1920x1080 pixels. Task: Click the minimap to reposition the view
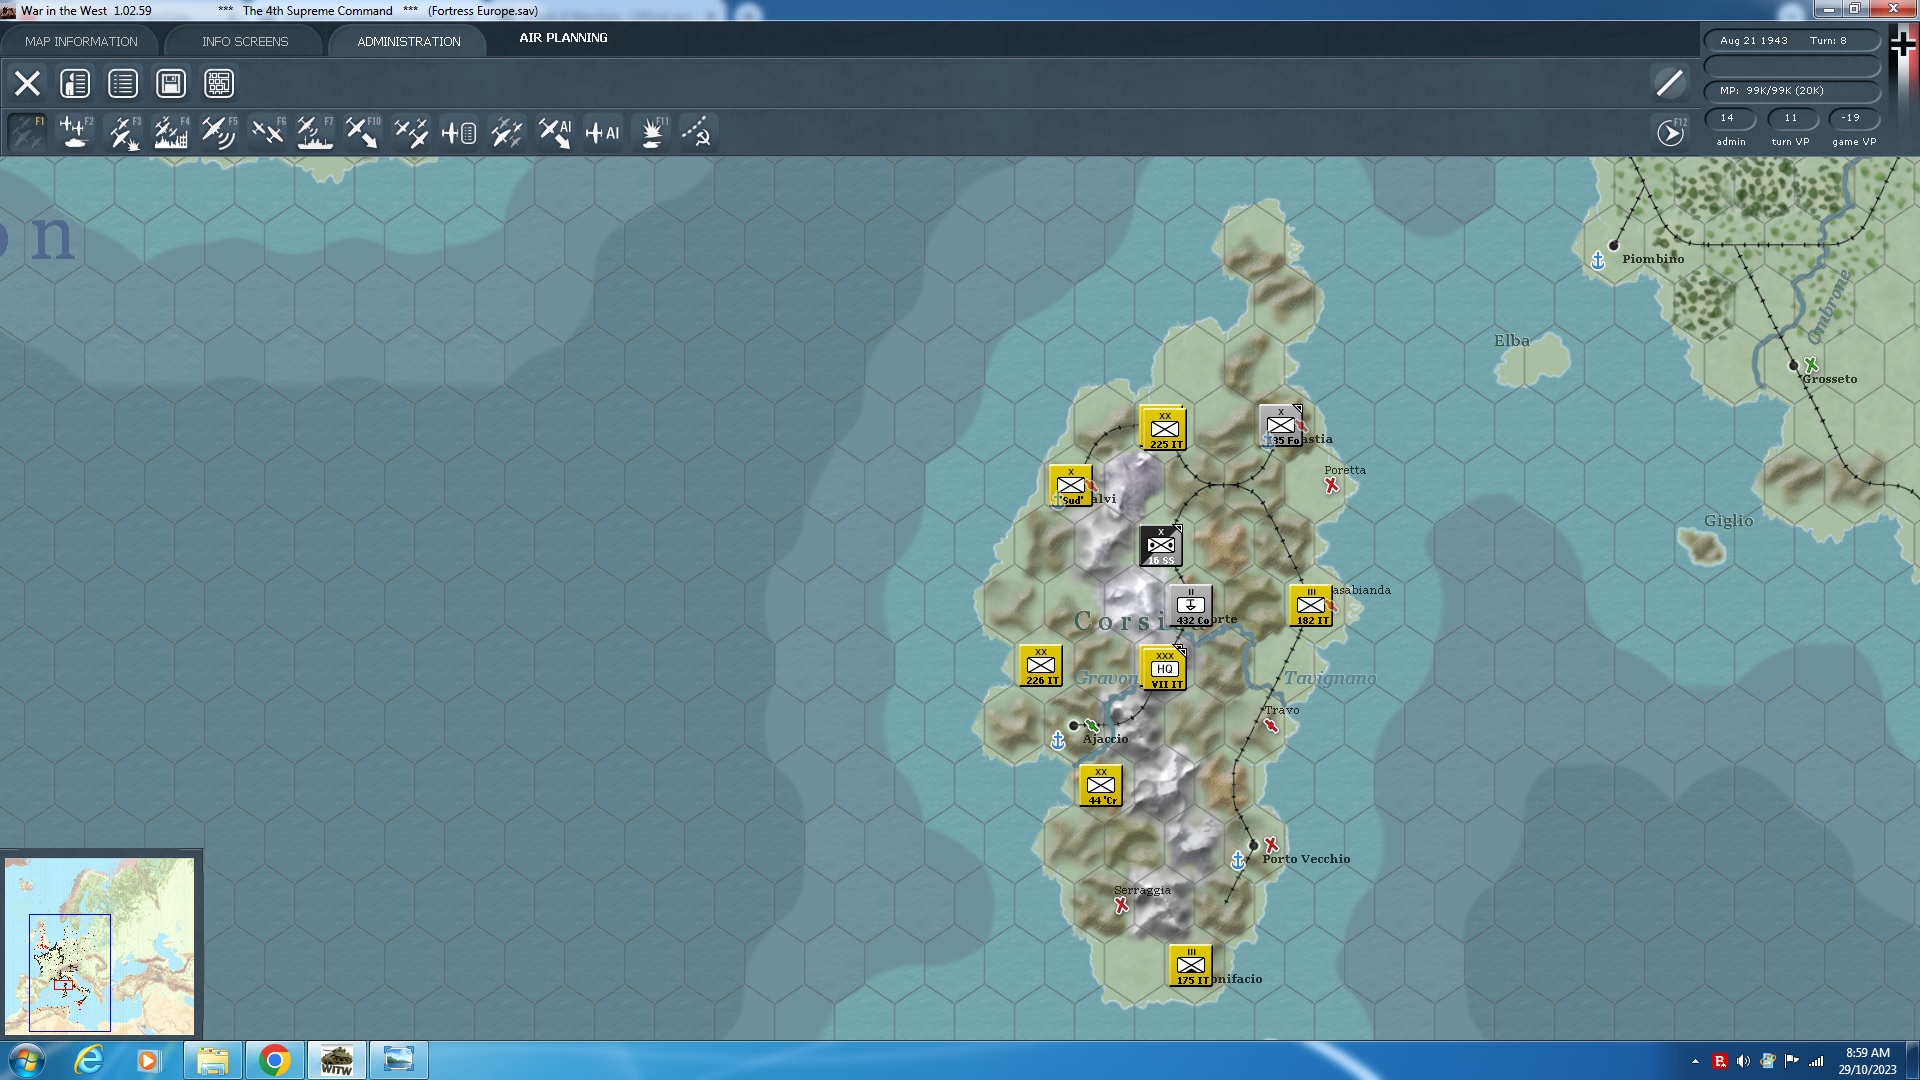coord(100,945)
